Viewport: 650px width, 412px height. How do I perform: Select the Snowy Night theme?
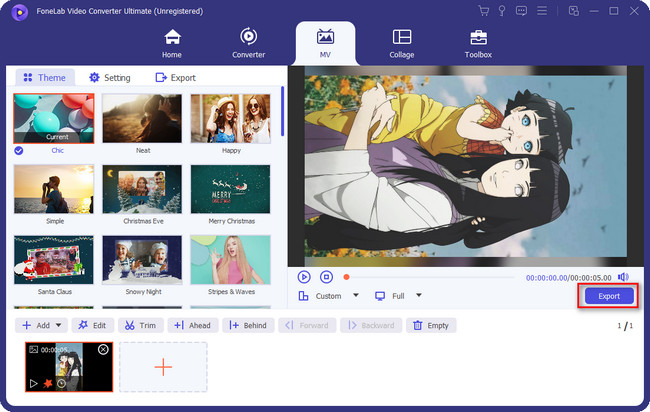[x=142, y=259]
